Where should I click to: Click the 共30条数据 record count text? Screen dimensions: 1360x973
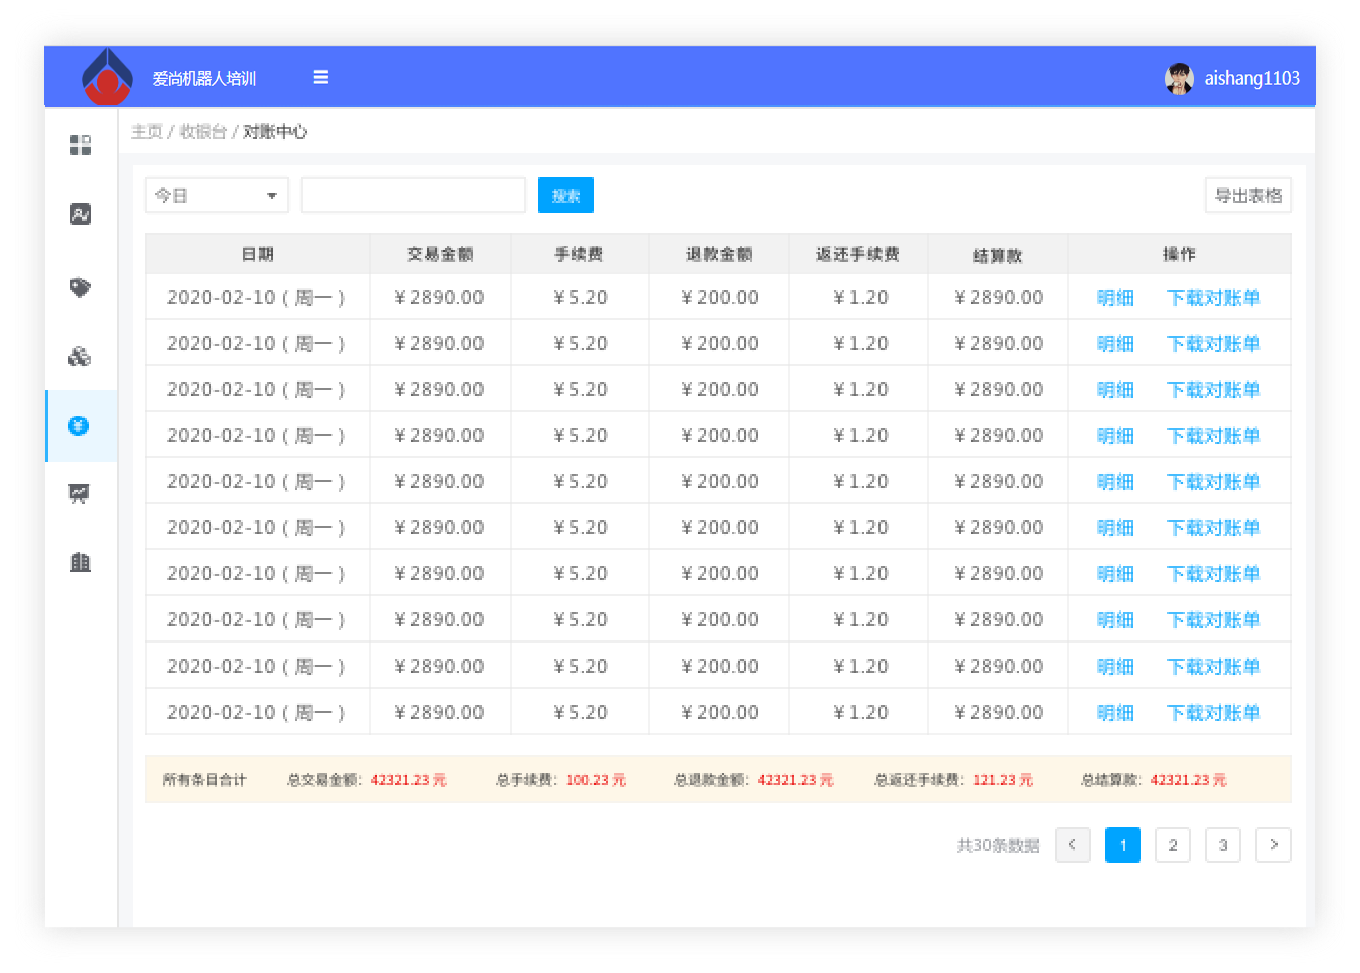[998, 845]
